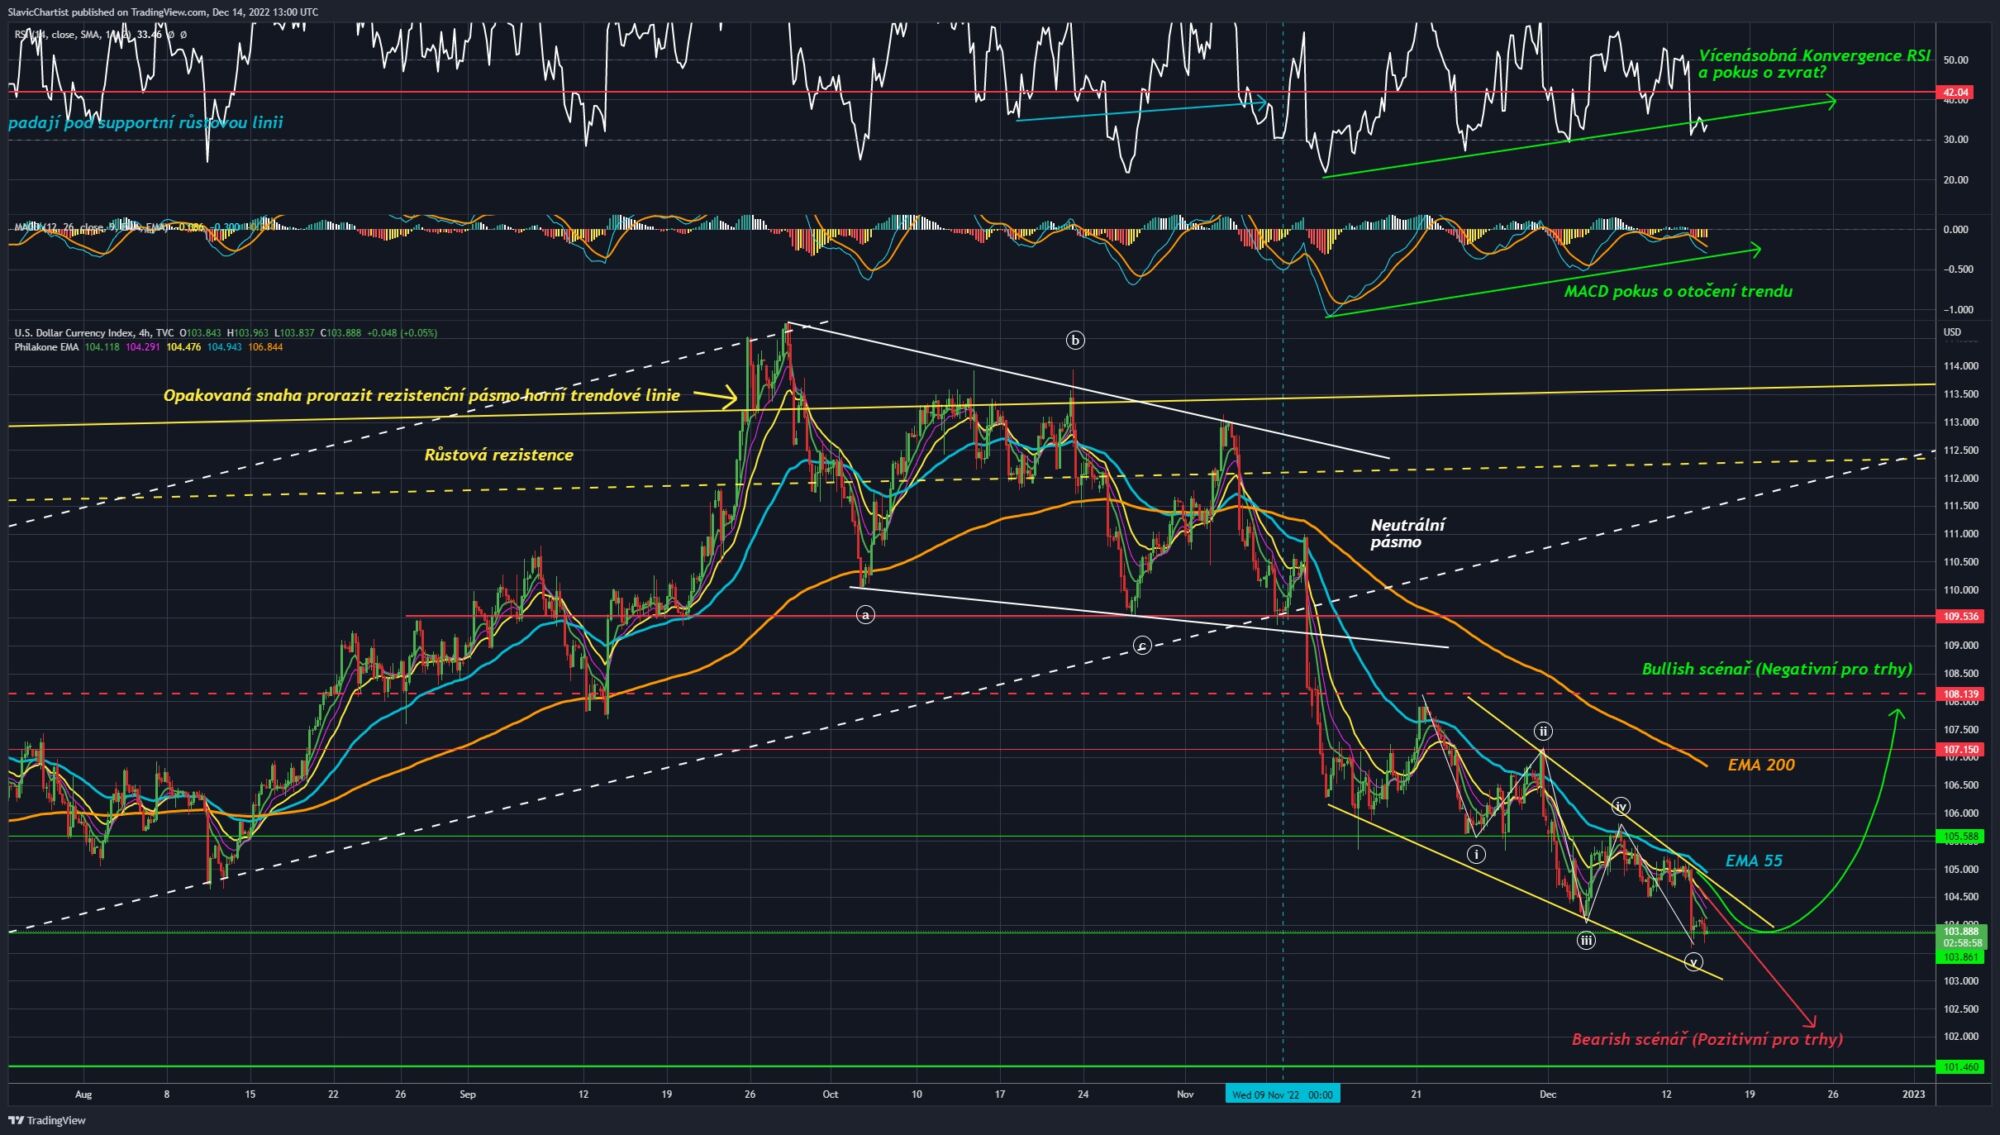This screenshot has height=1135, width=2000.
Task: Click the red 107.150 price label
Action: pos(1961,749)
